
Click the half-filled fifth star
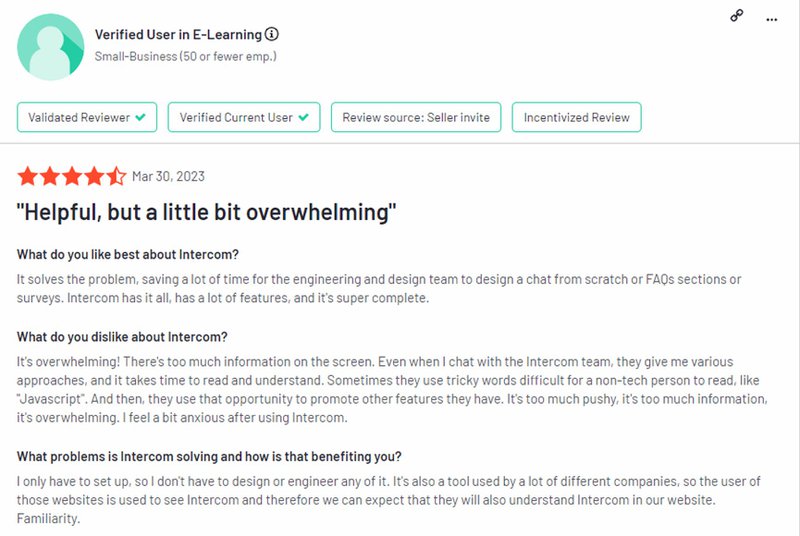point(116,177)
